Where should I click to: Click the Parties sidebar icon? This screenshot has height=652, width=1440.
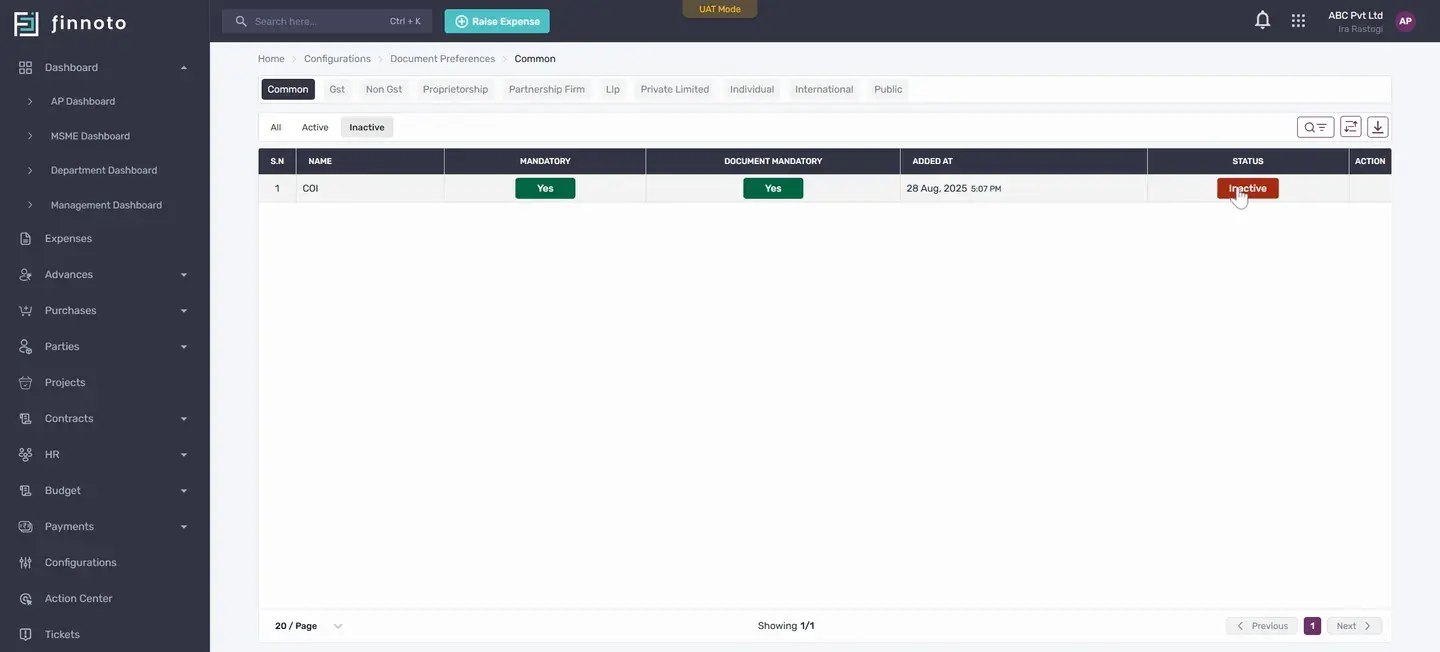tap(26, 346)
